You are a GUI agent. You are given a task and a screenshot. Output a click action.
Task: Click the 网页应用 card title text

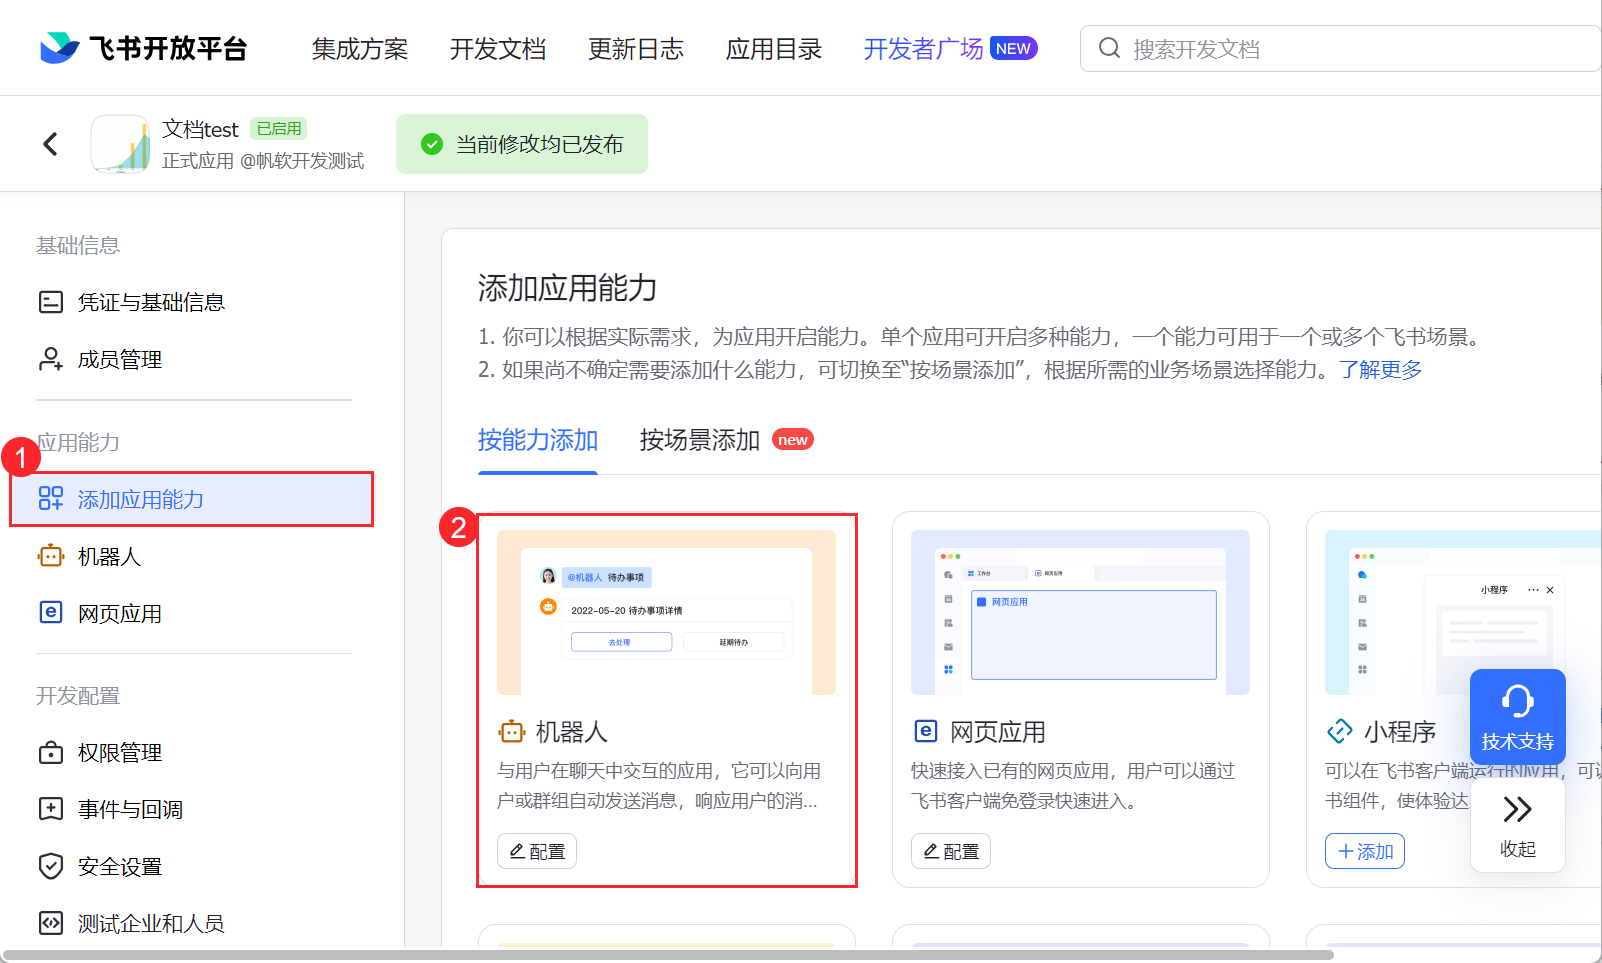click(998, 732)
